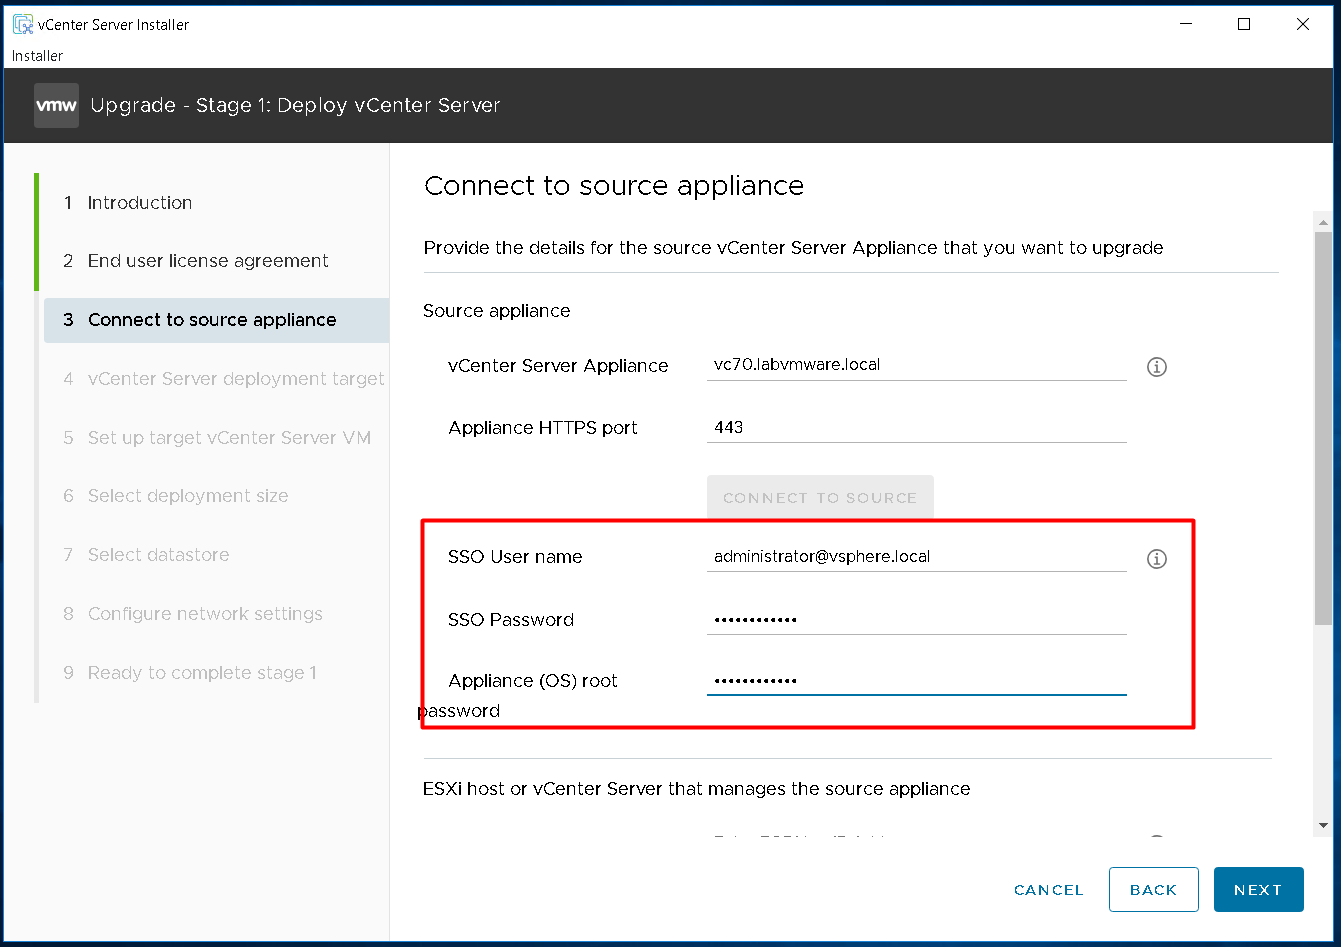Click the 'Connect to source appliance' heading

click(614, 186)
